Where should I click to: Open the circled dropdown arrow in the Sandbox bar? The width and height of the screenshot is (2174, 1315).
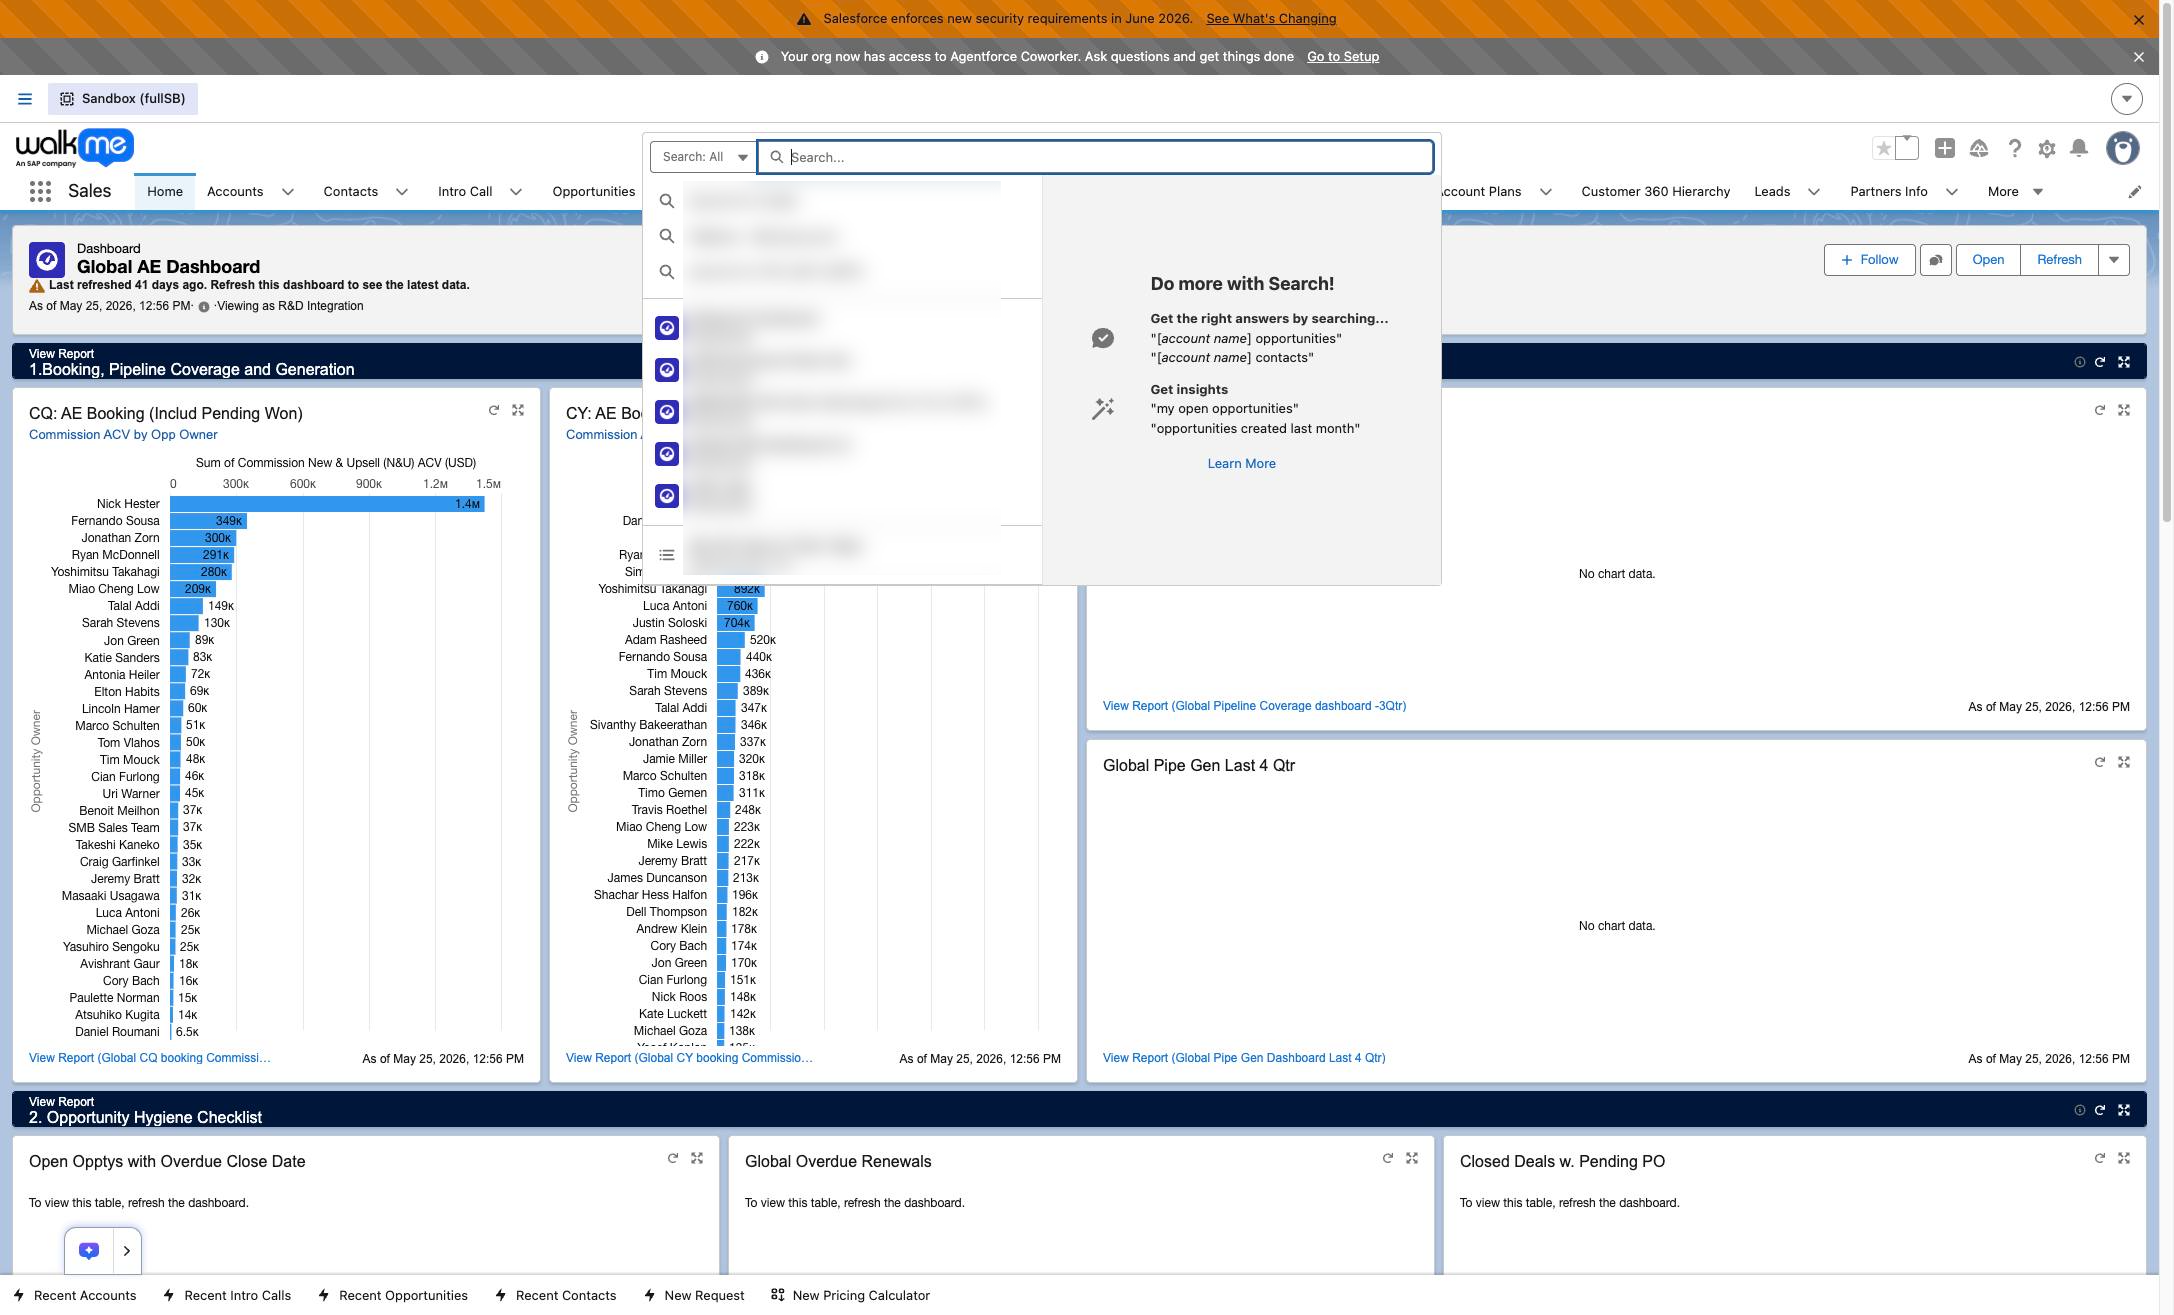click(x=2127, y=99)
